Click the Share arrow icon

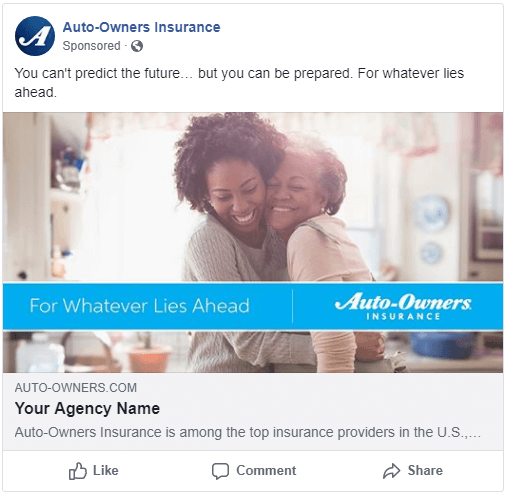[x=391, y=471]
